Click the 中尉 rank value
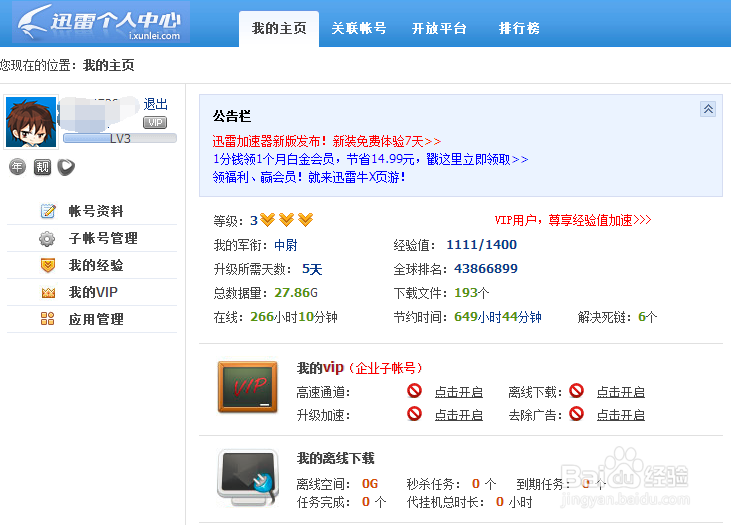 coord(285,245)
